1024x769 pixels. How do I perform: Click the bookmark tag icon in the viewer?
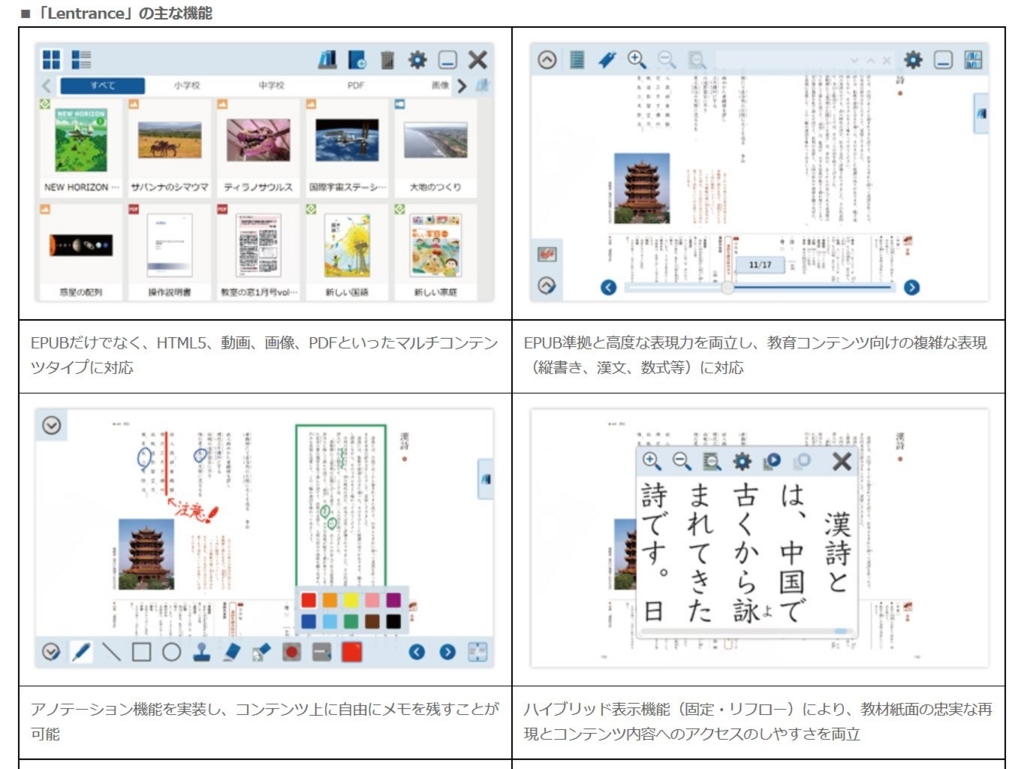[607, 60]
